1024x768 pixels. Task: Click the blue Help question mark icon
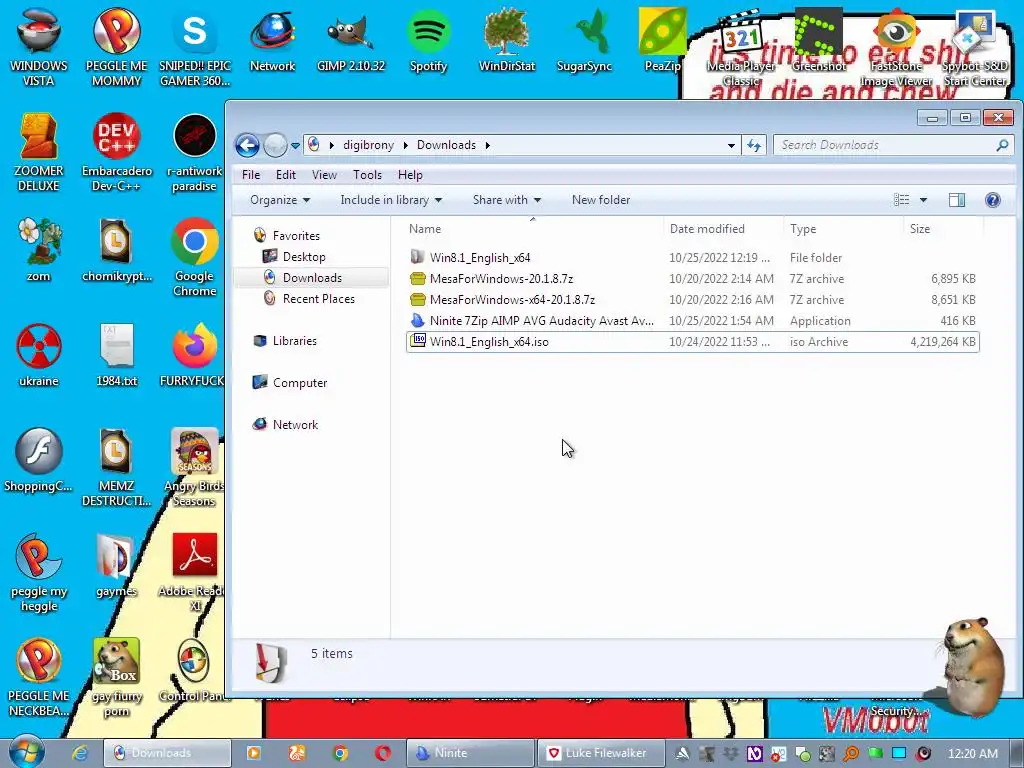(993, 200)
